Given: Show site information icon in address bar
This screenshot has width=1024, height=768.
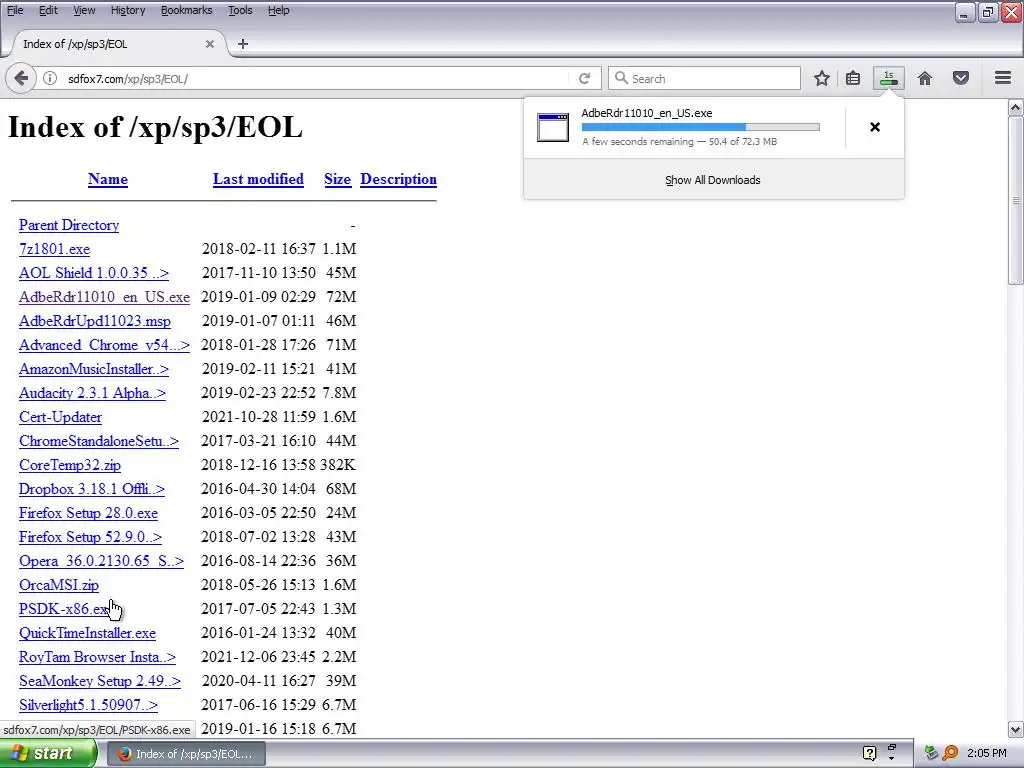Looking at the screenshot, I should coord(50,78).
